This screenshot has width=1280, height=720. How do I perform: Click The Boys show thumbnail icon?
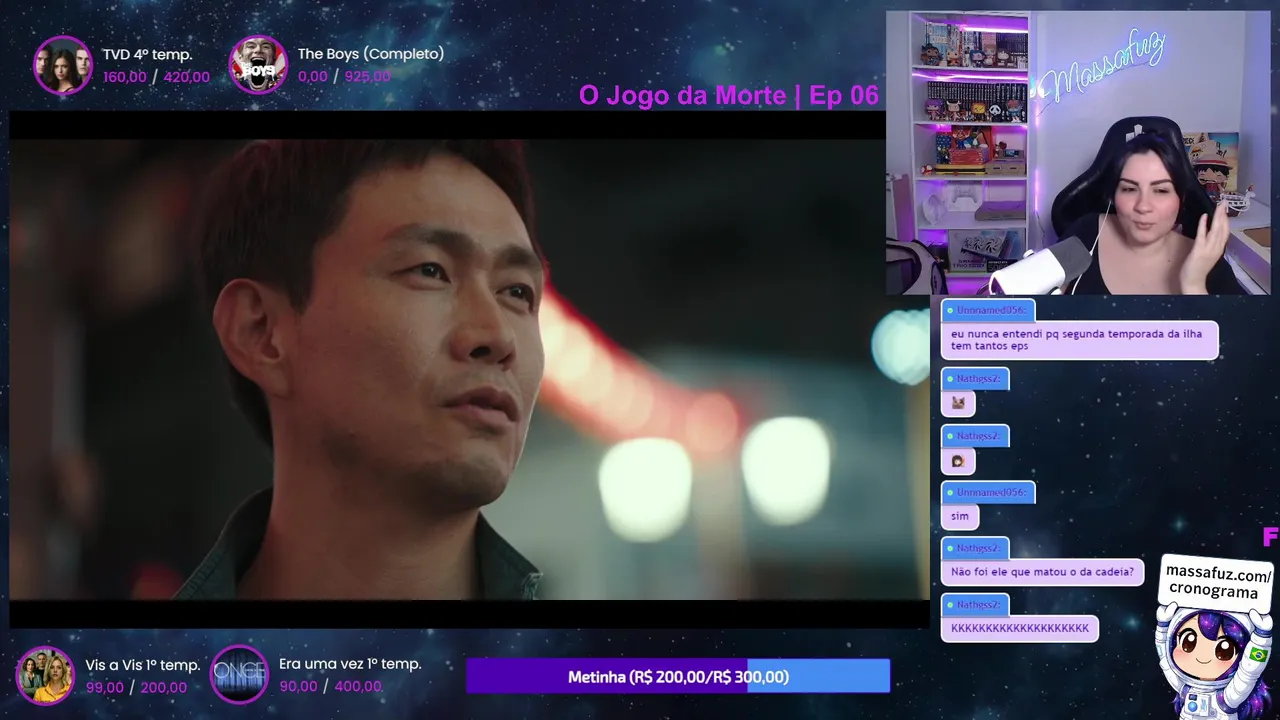(258, 66)
